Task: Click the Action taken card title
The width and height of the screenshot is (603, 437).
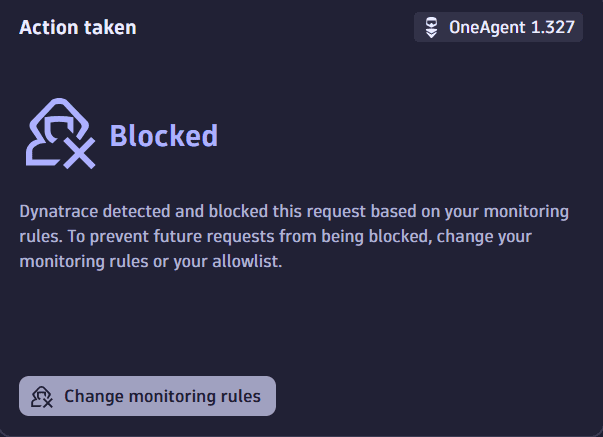Action: pos(78,27)
